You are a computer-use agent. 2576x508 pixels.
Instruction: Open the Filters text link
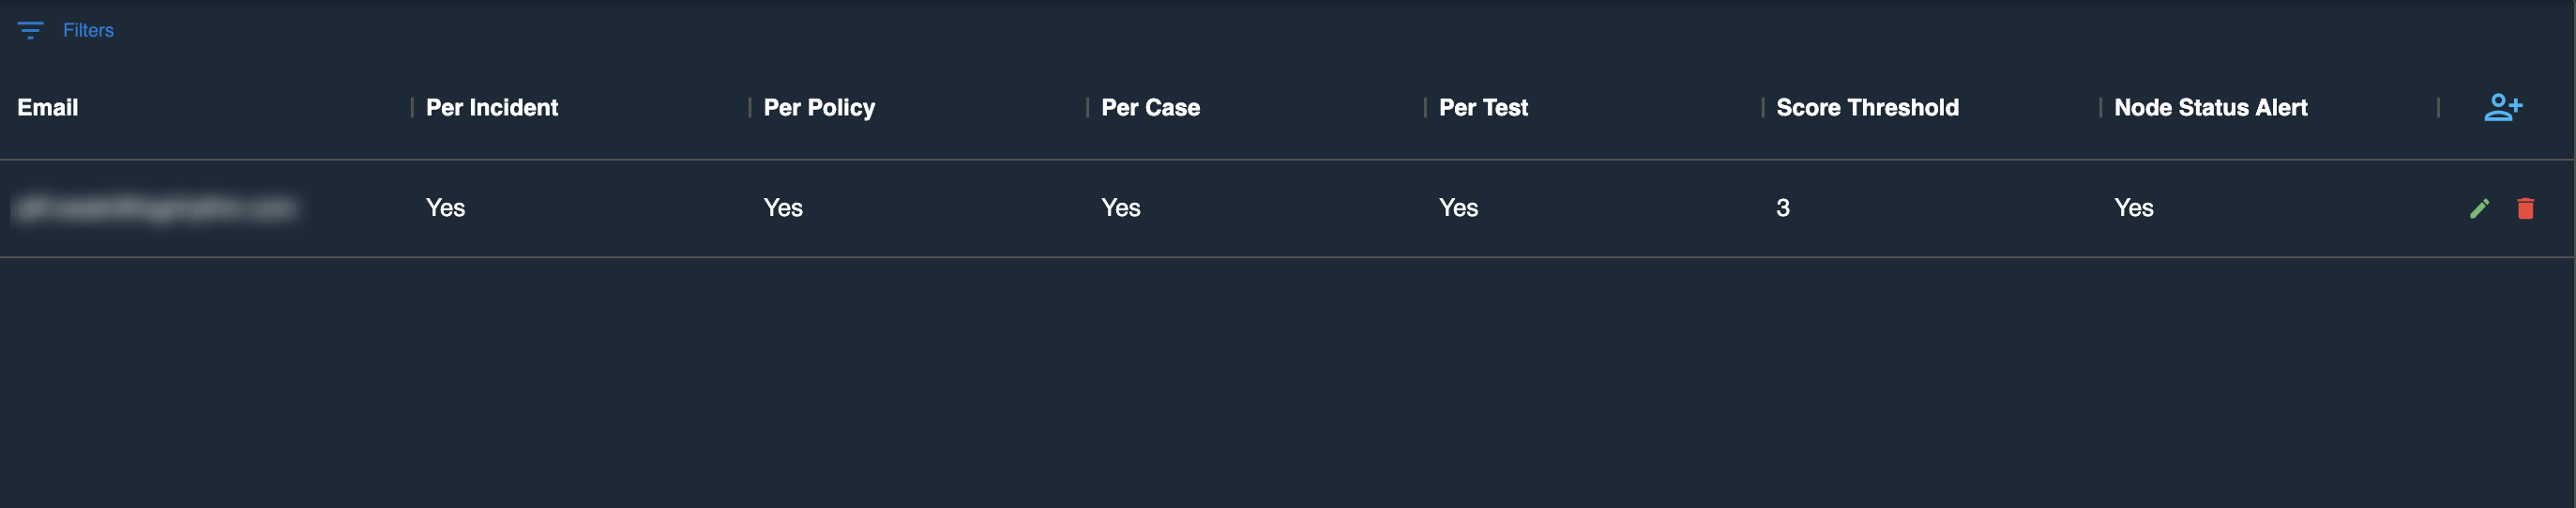pos(88,30)
